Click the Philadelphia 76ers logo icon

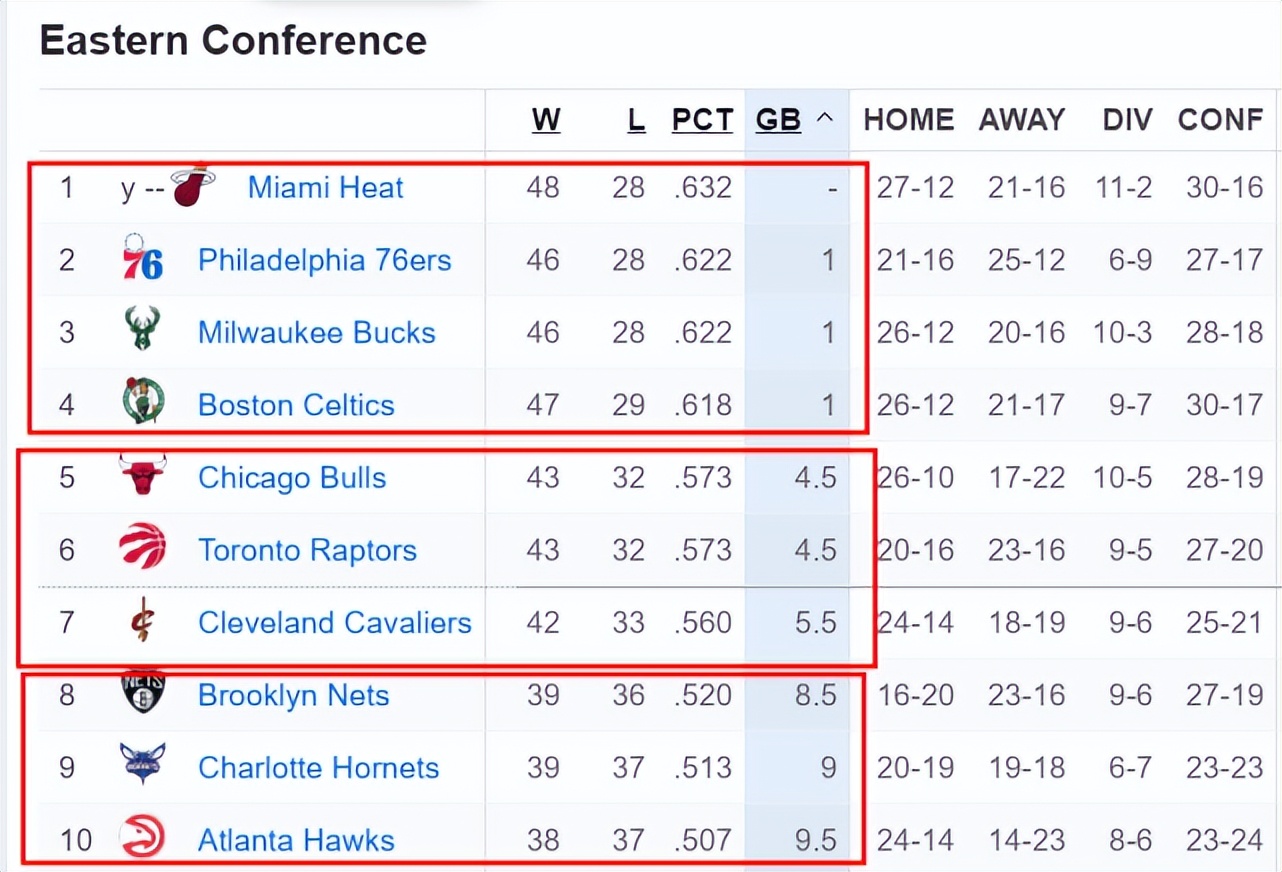pyautogui.click(x=142, y=259)
